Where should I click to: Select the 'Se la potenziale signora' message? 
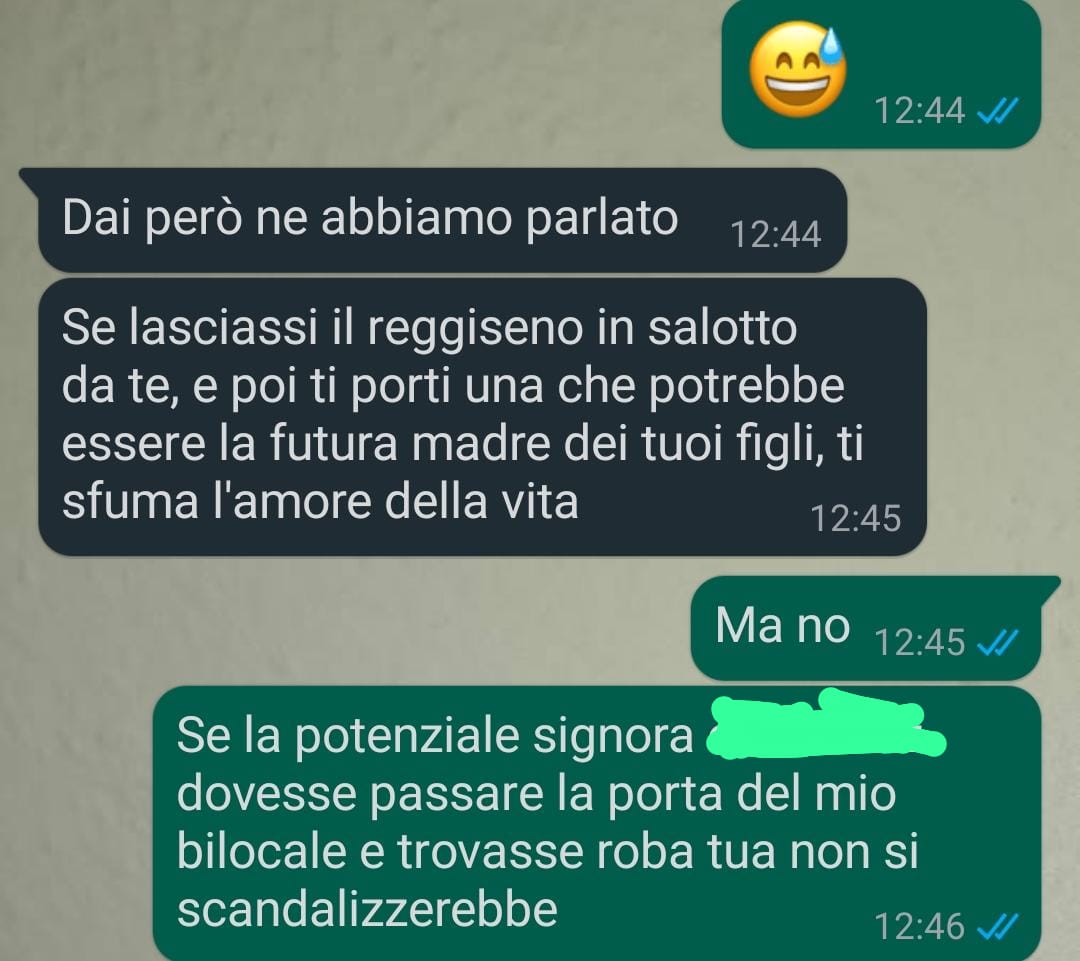click(596, 823)
